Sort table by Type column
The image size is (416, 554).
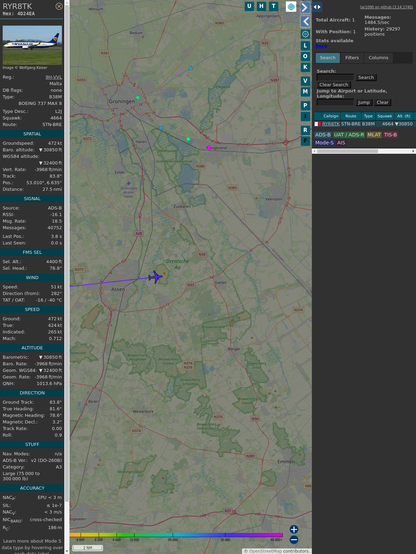(x=368, y=116)
